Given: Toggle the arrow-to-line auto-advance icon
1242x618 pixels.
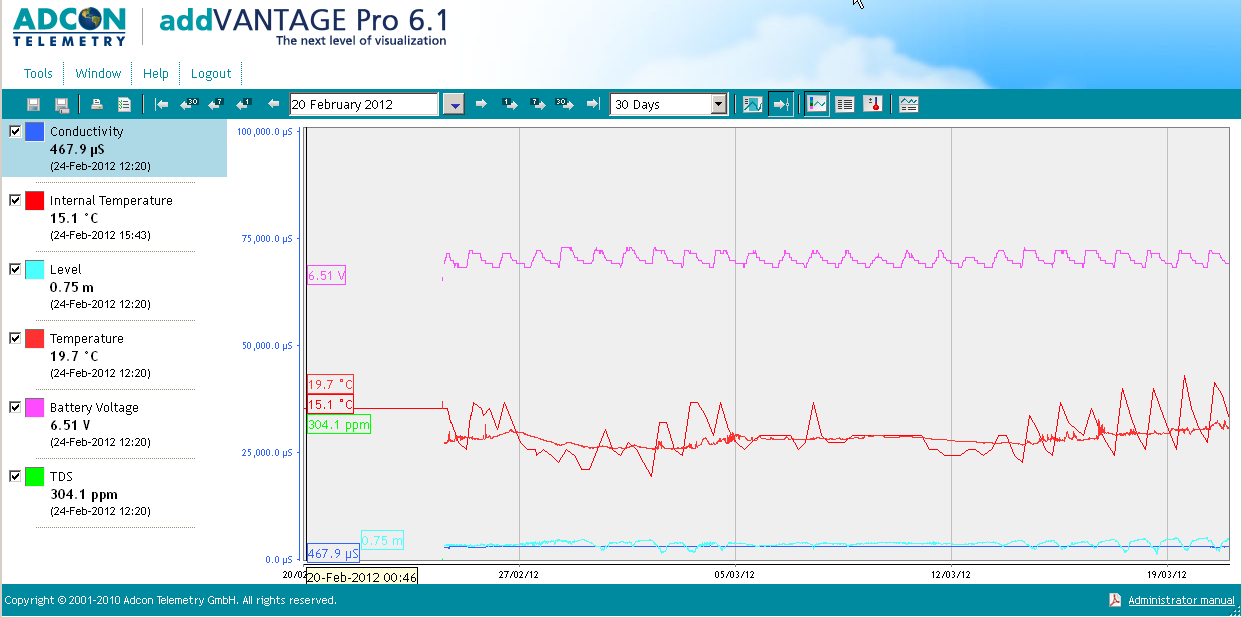Looking at the screenshot, I should click(782, 104).
